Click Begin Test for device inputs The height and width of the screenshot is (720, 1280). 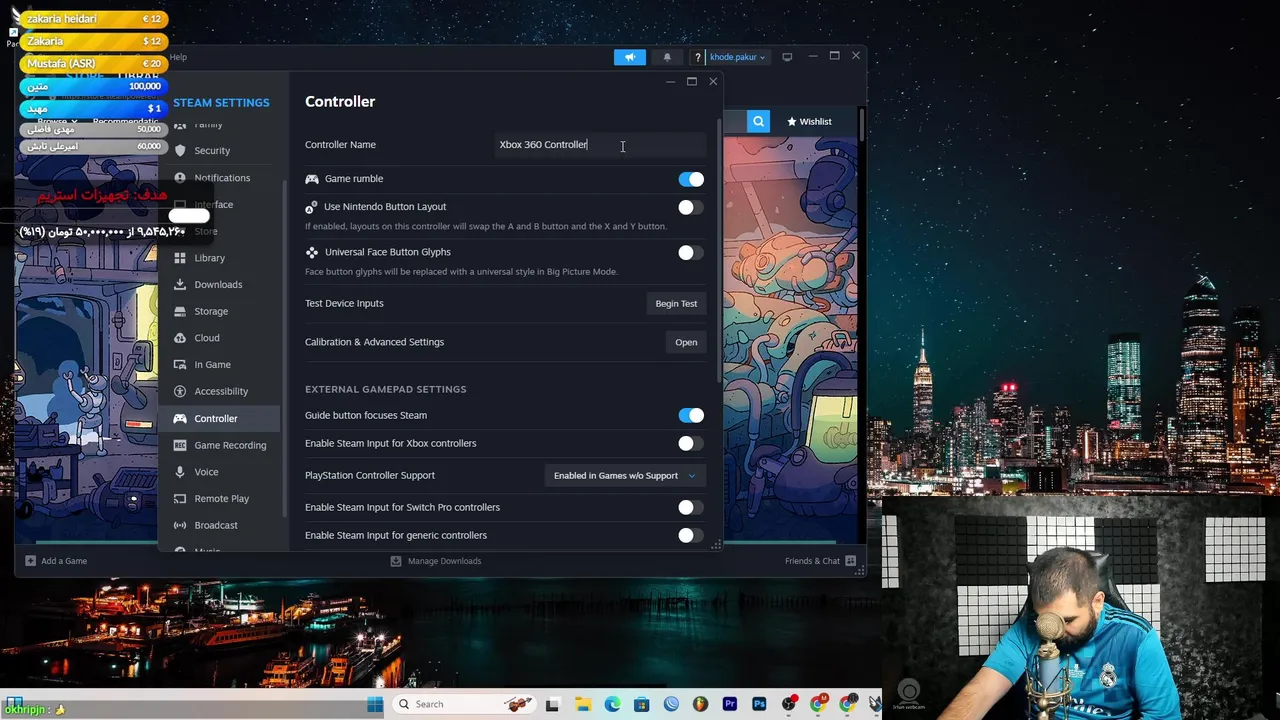pos(676,303)
